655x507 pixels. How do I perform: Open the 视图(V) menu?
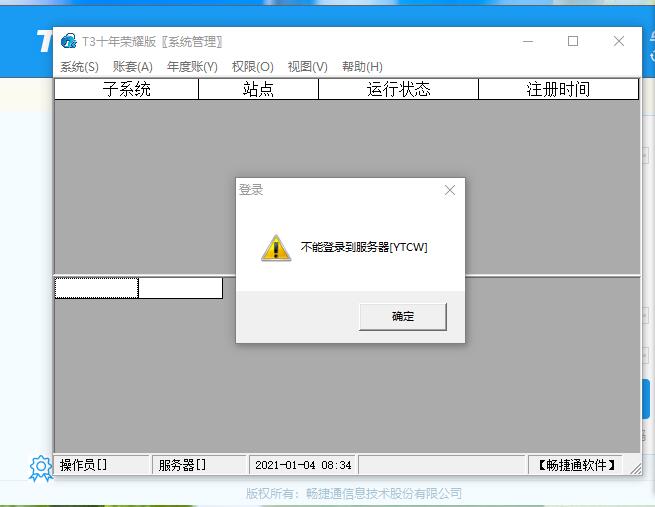click(307, 67)
